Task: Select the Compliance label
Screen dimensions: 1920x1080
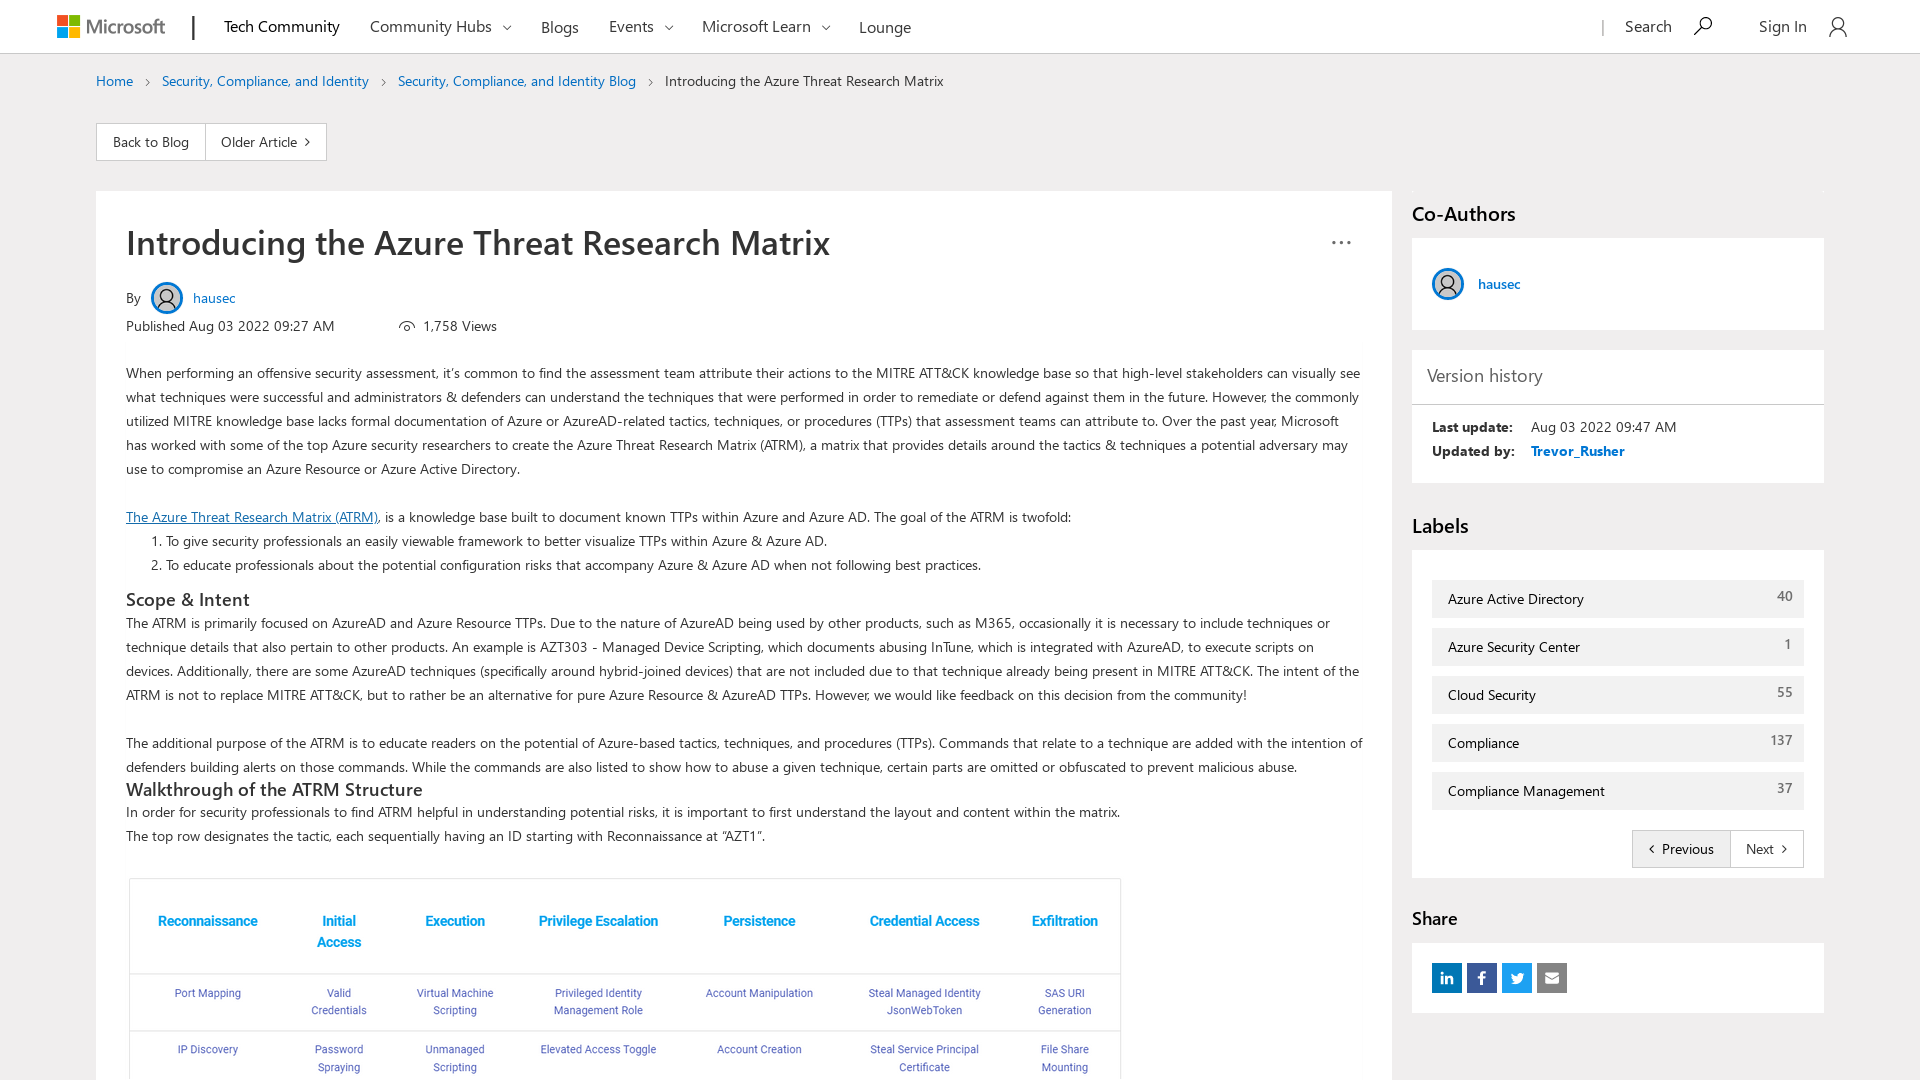Action: (1483, 742)
